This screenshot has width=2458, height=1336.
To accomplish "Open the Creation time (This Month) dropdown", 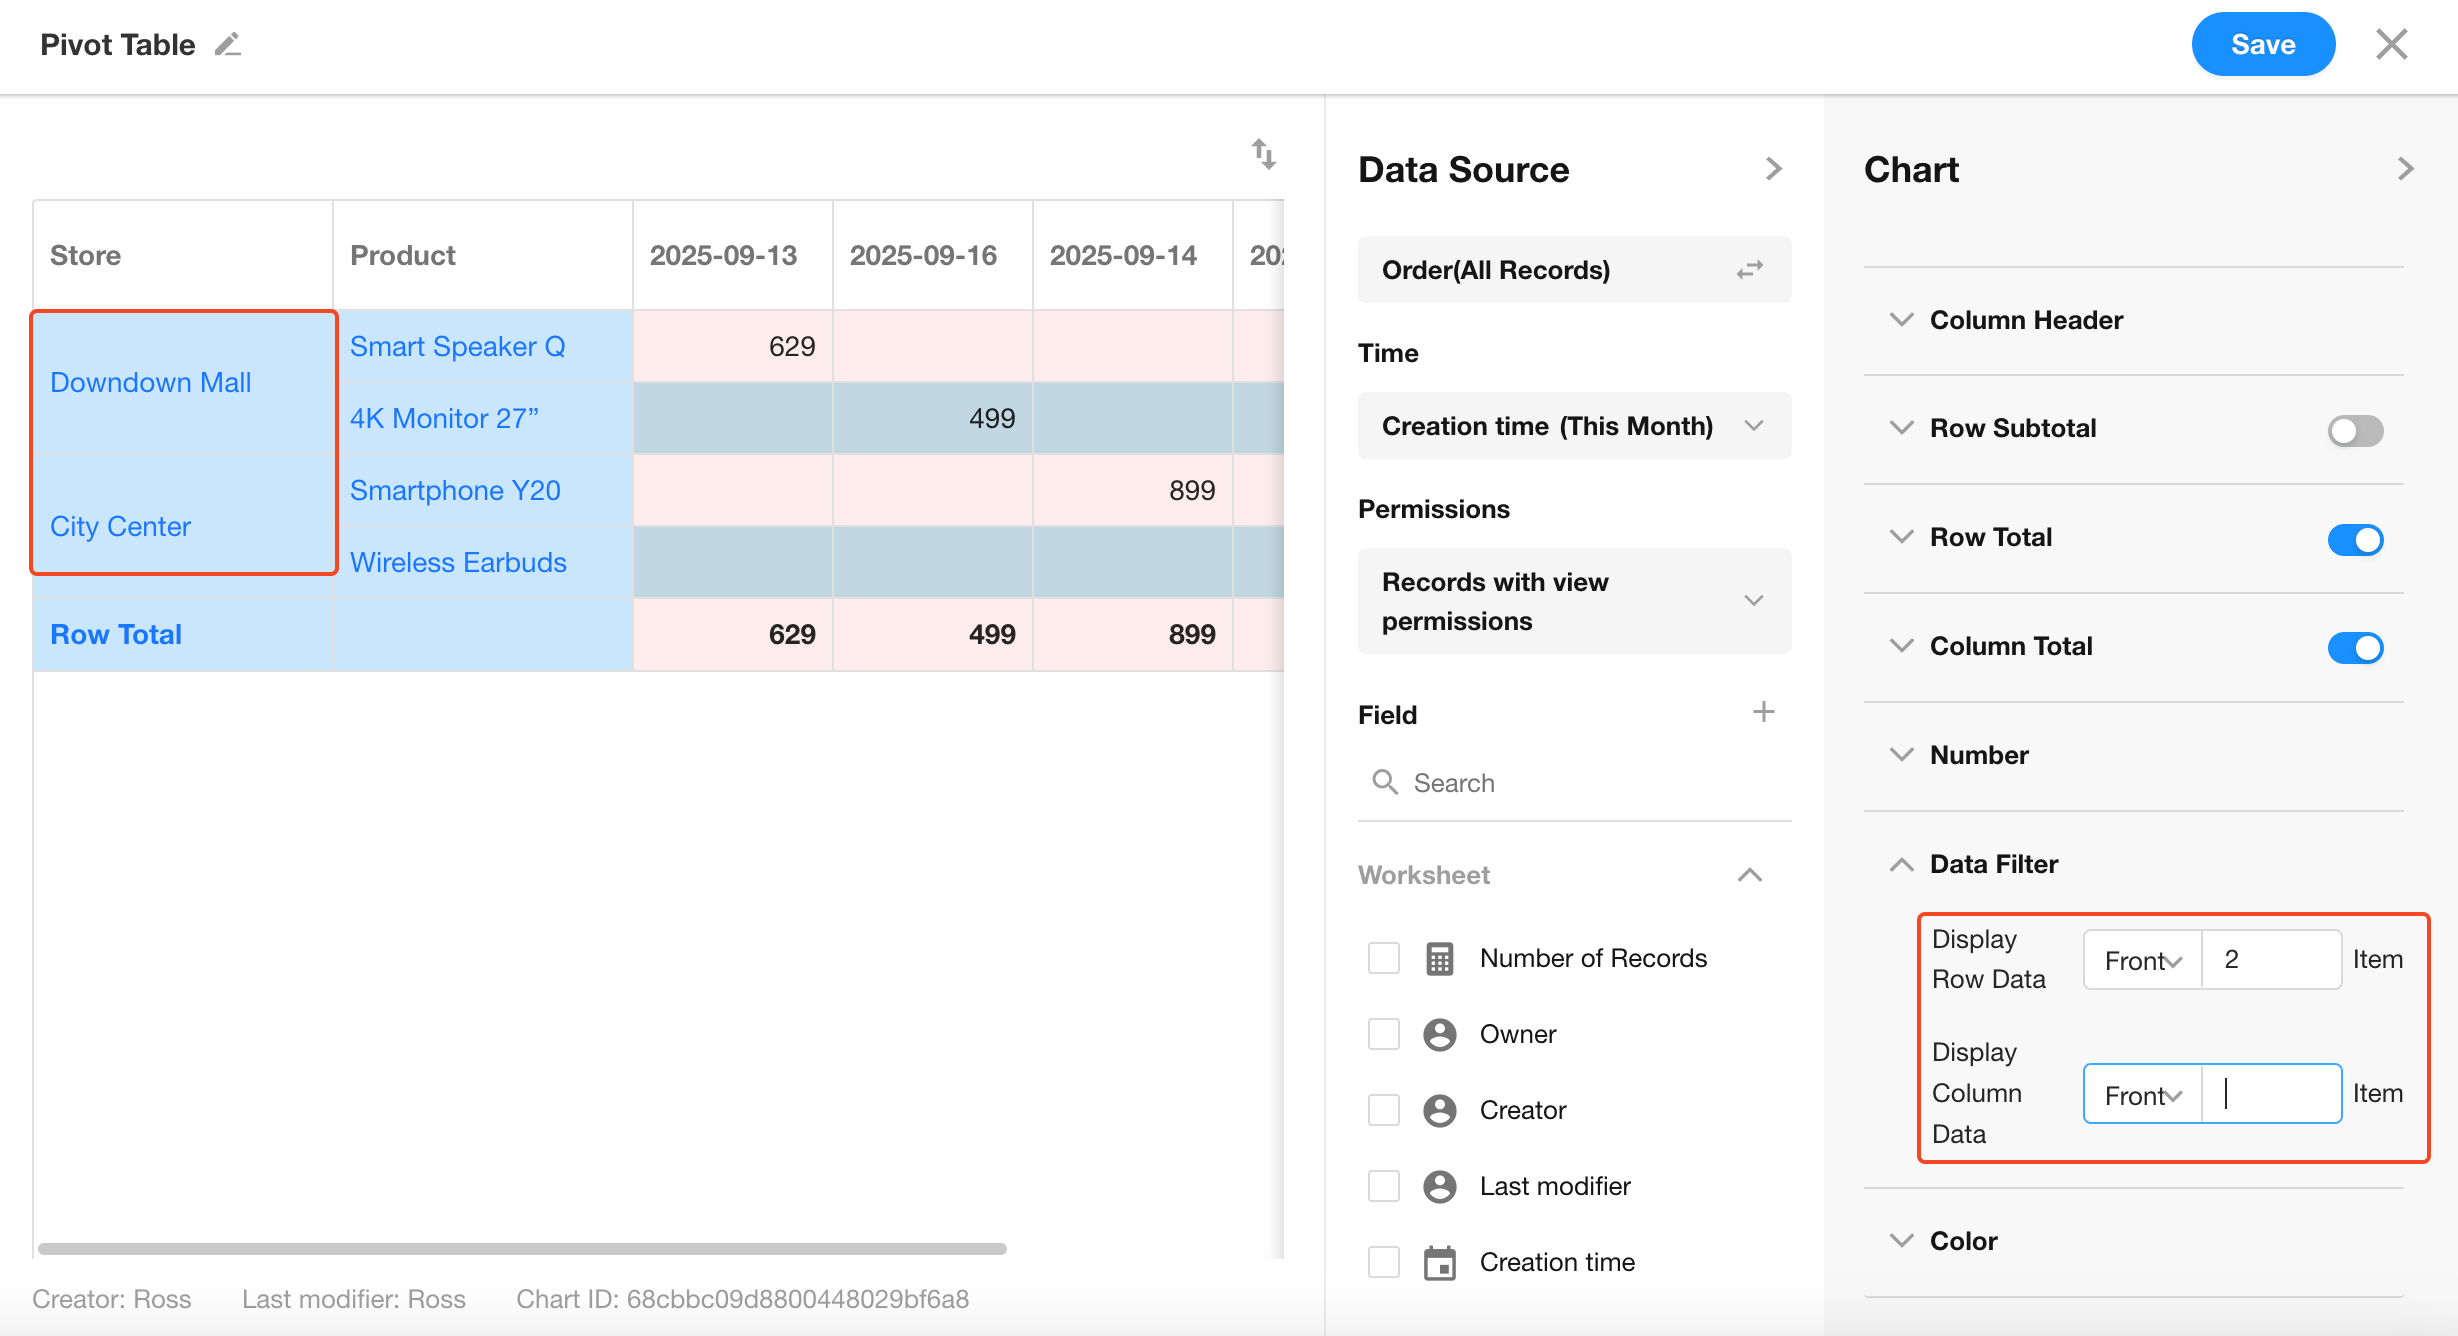I will 1573,426.
